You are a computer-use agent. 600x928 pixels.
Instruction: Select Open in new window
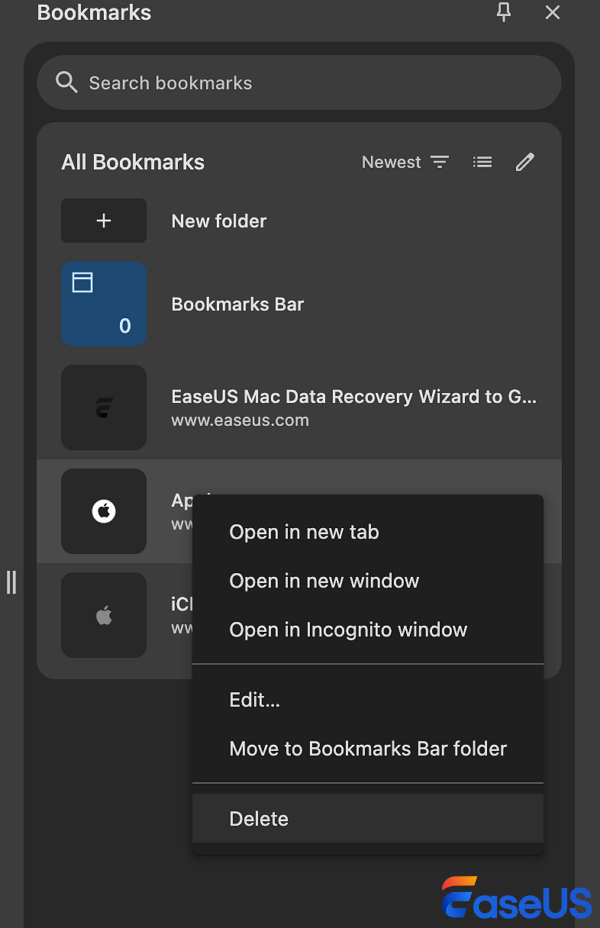click(x=324, y=581)
